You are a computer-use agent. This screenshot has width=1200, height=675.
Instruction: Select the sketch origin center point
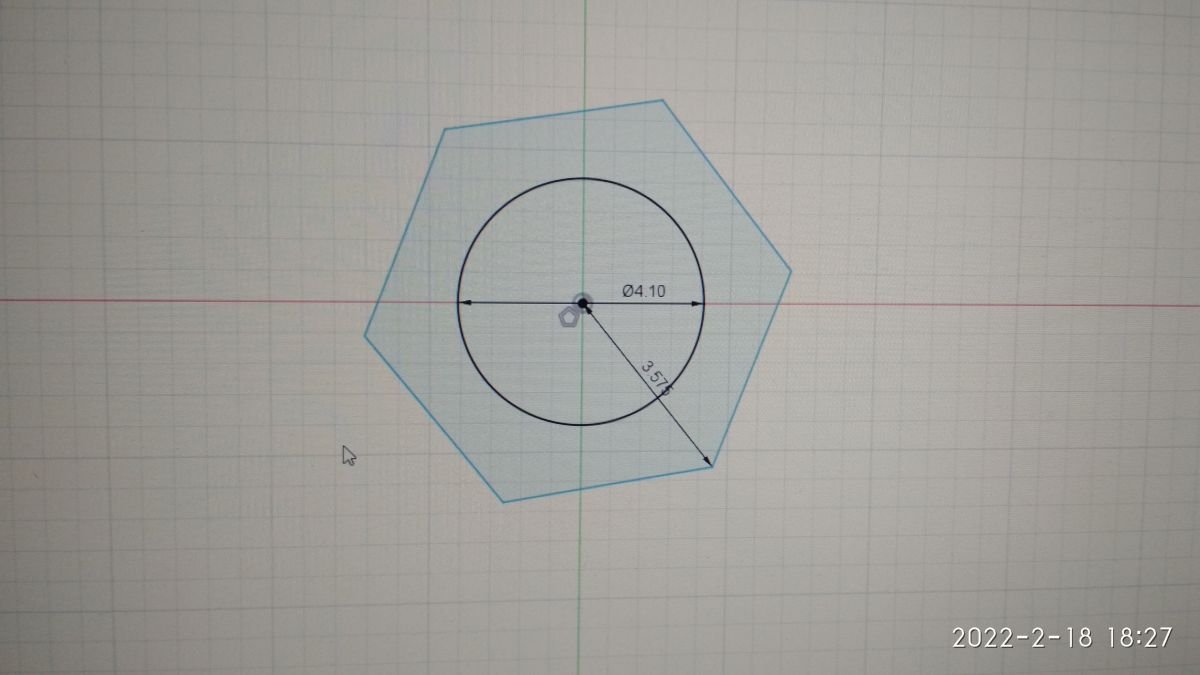pyautogui.click(x=583, y=302)
